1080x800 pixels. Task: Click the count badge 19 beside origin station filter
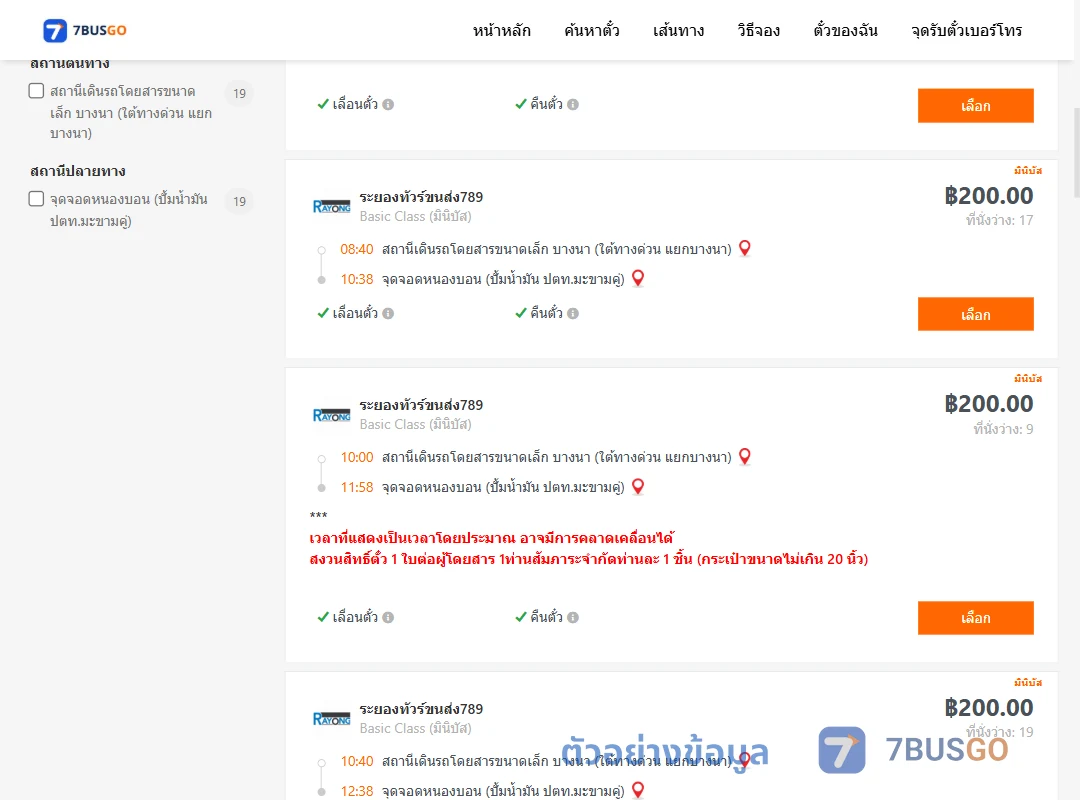(240, 93)
